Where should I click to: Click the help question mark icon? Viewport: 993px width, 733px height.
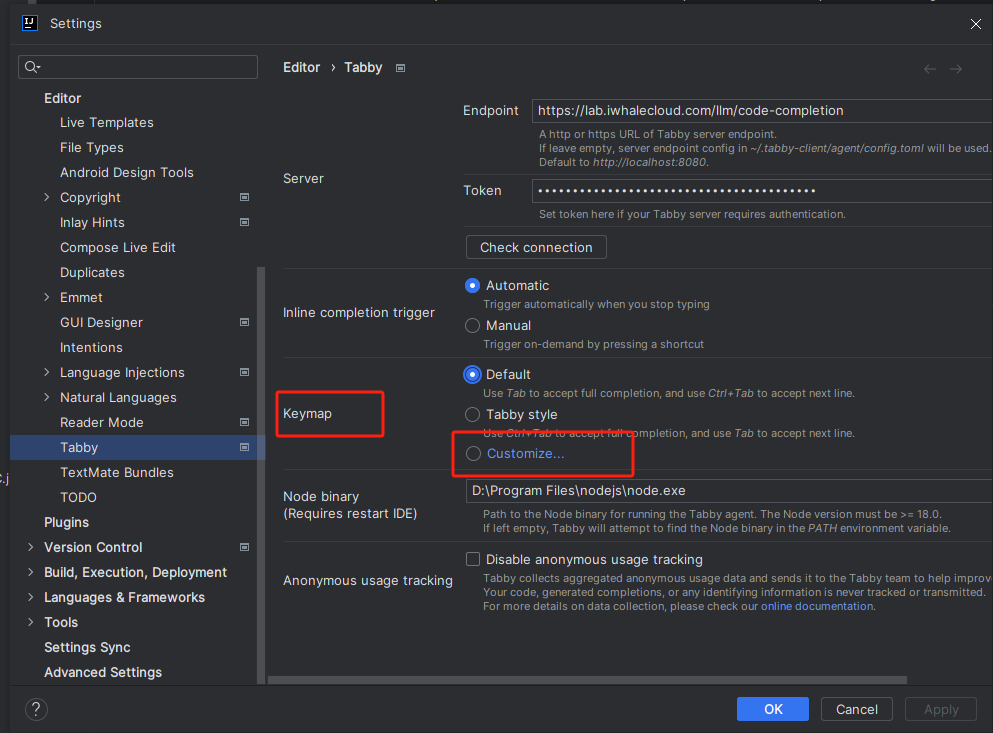[x=36, y=709]
